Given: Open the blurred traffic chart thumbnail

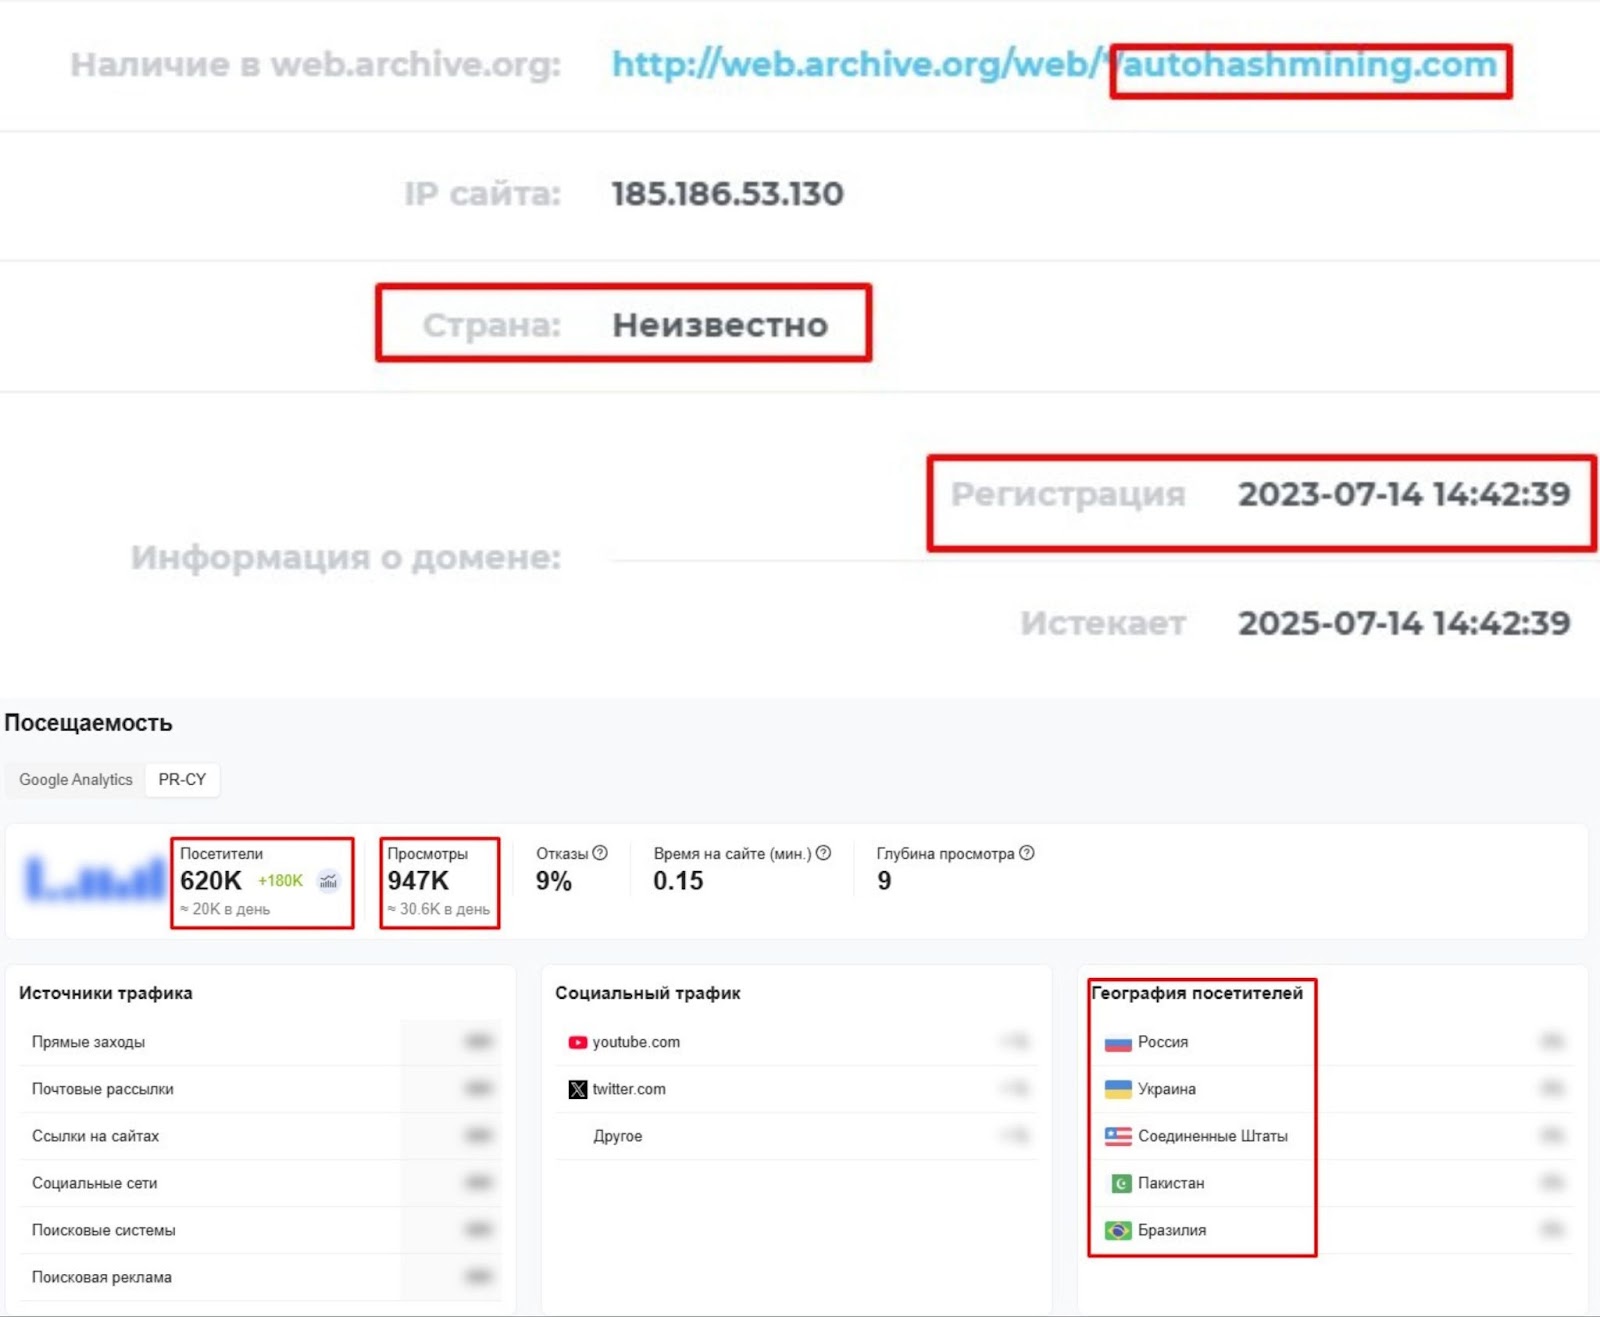Looking at the screenshot, I should tap(95, 880).
